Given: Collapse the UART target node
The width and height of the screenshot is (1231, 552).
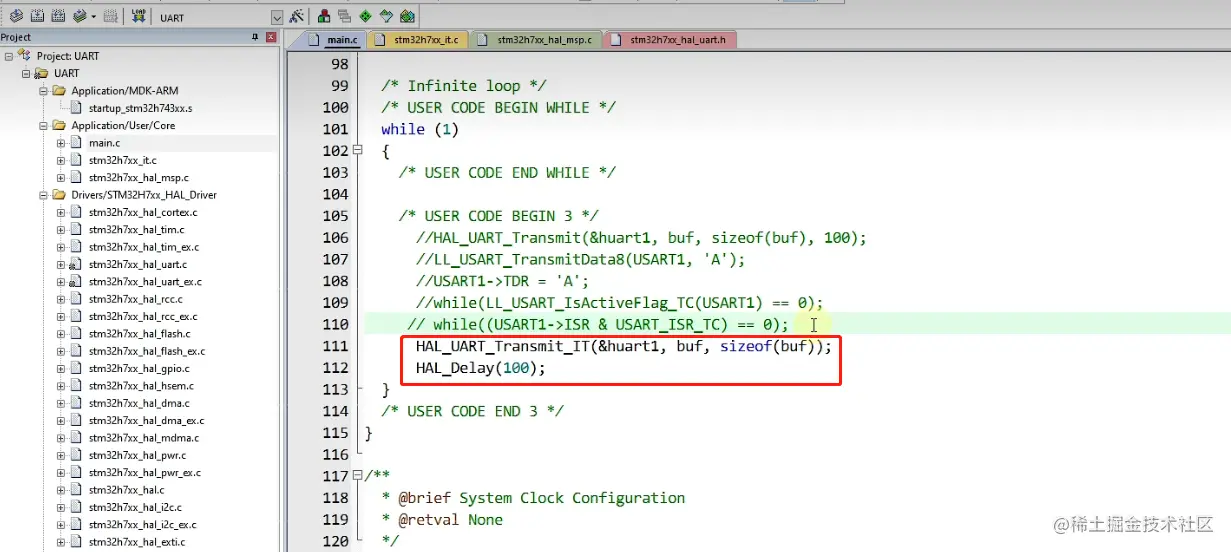Looking at the screenshot, I should click(26, 73).
